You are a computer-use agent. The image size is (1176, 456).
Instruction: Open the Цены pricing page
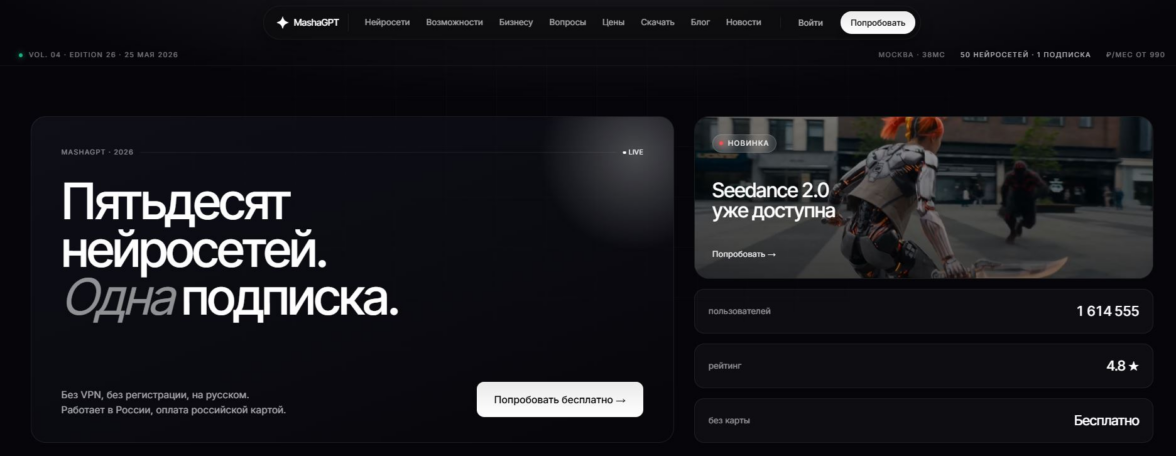pos(614,22)
